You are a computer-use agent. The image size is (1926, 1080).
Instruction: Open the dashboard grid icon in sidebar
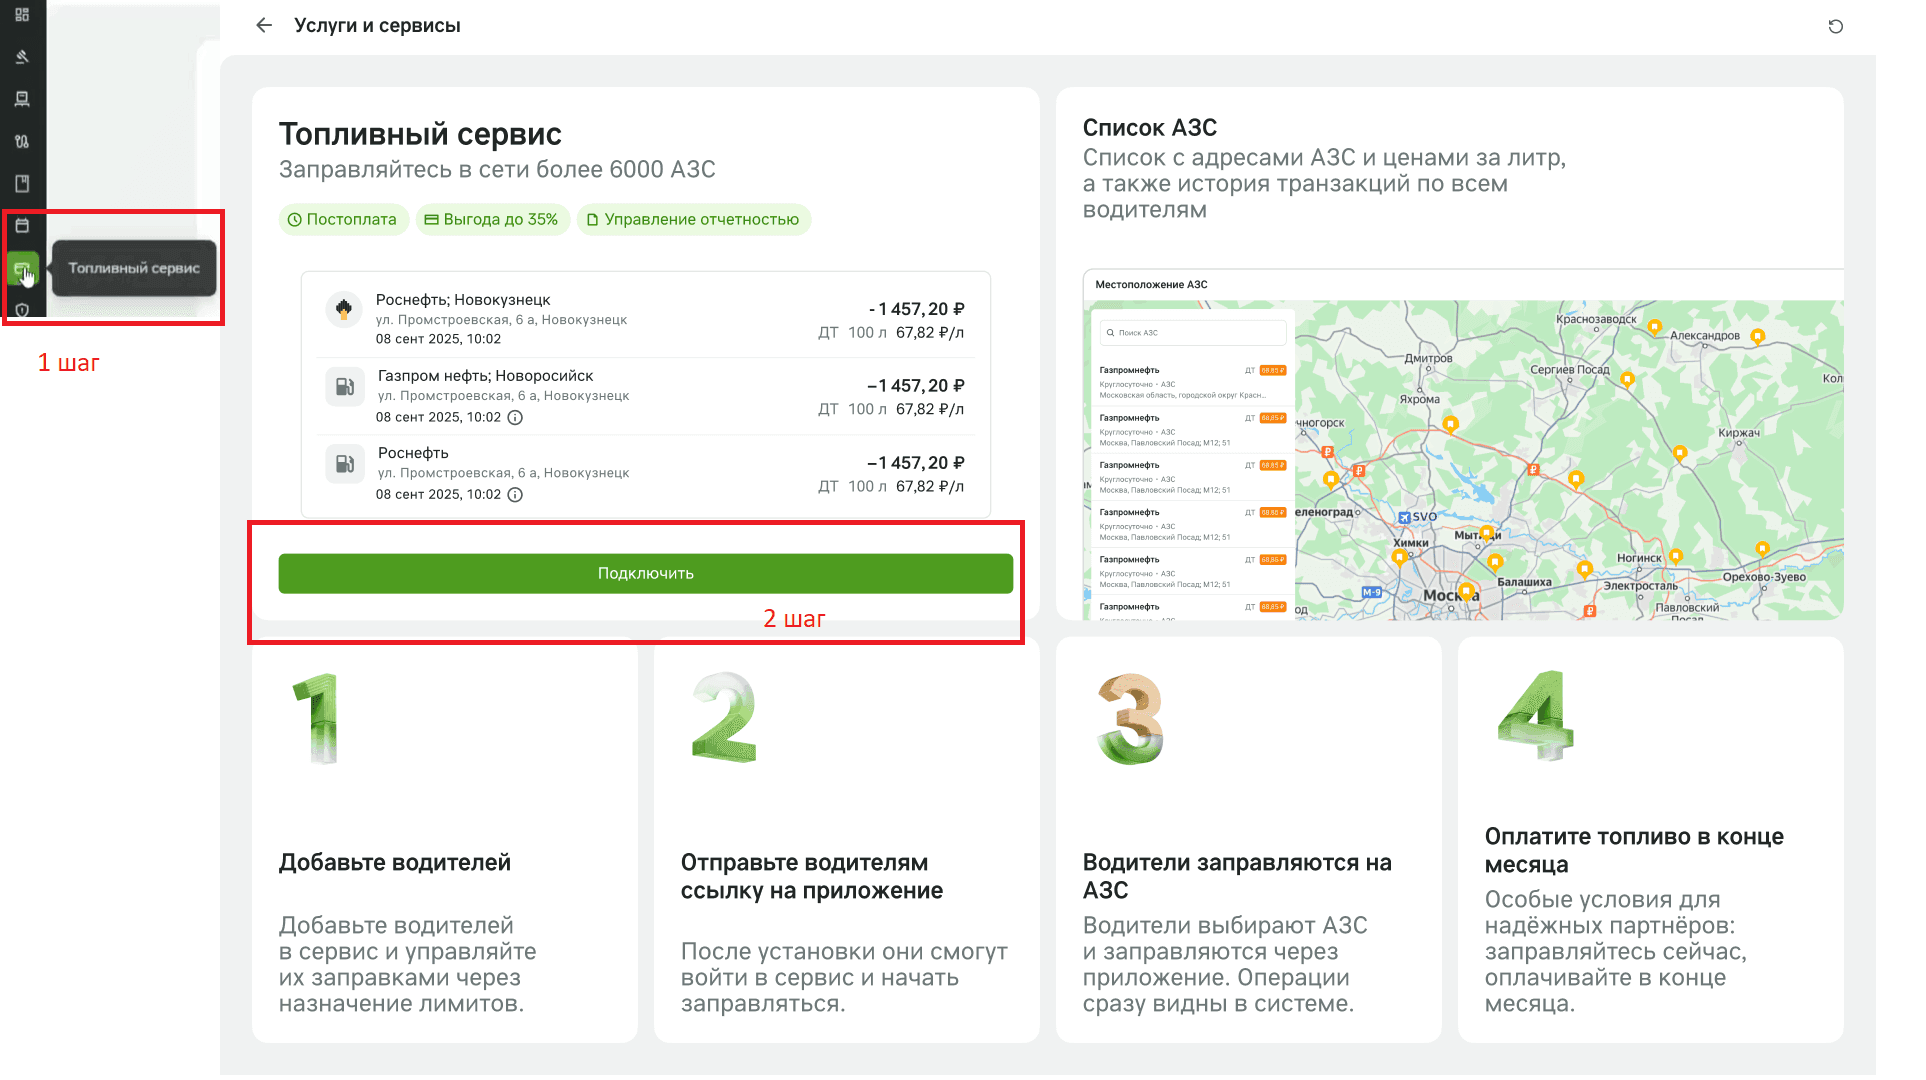pyautogui.click(x=22, y=15)
